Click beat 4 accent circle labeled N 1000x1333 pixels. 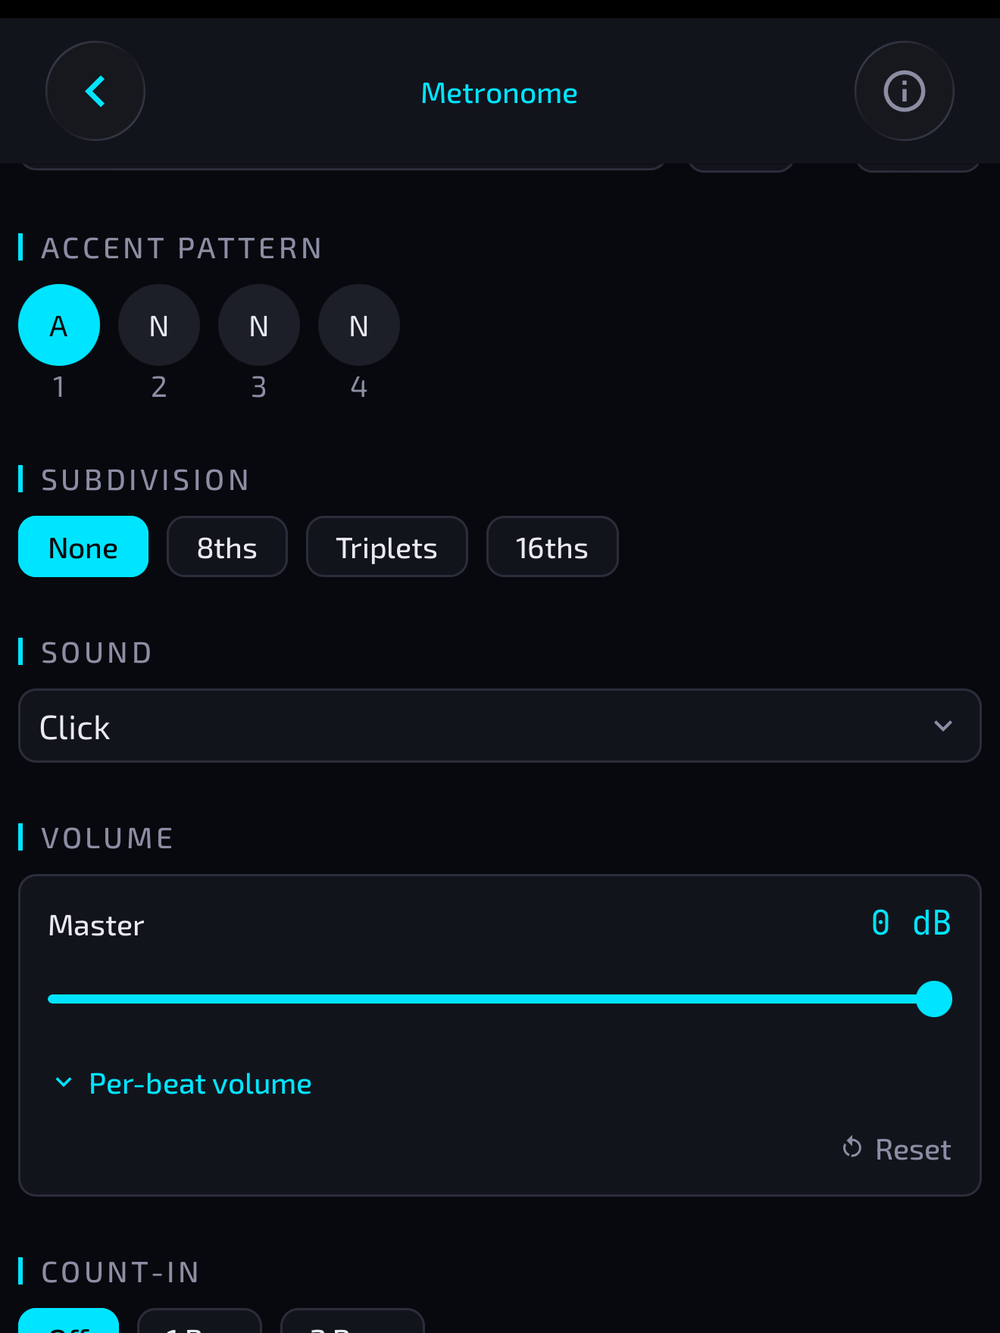358,325
